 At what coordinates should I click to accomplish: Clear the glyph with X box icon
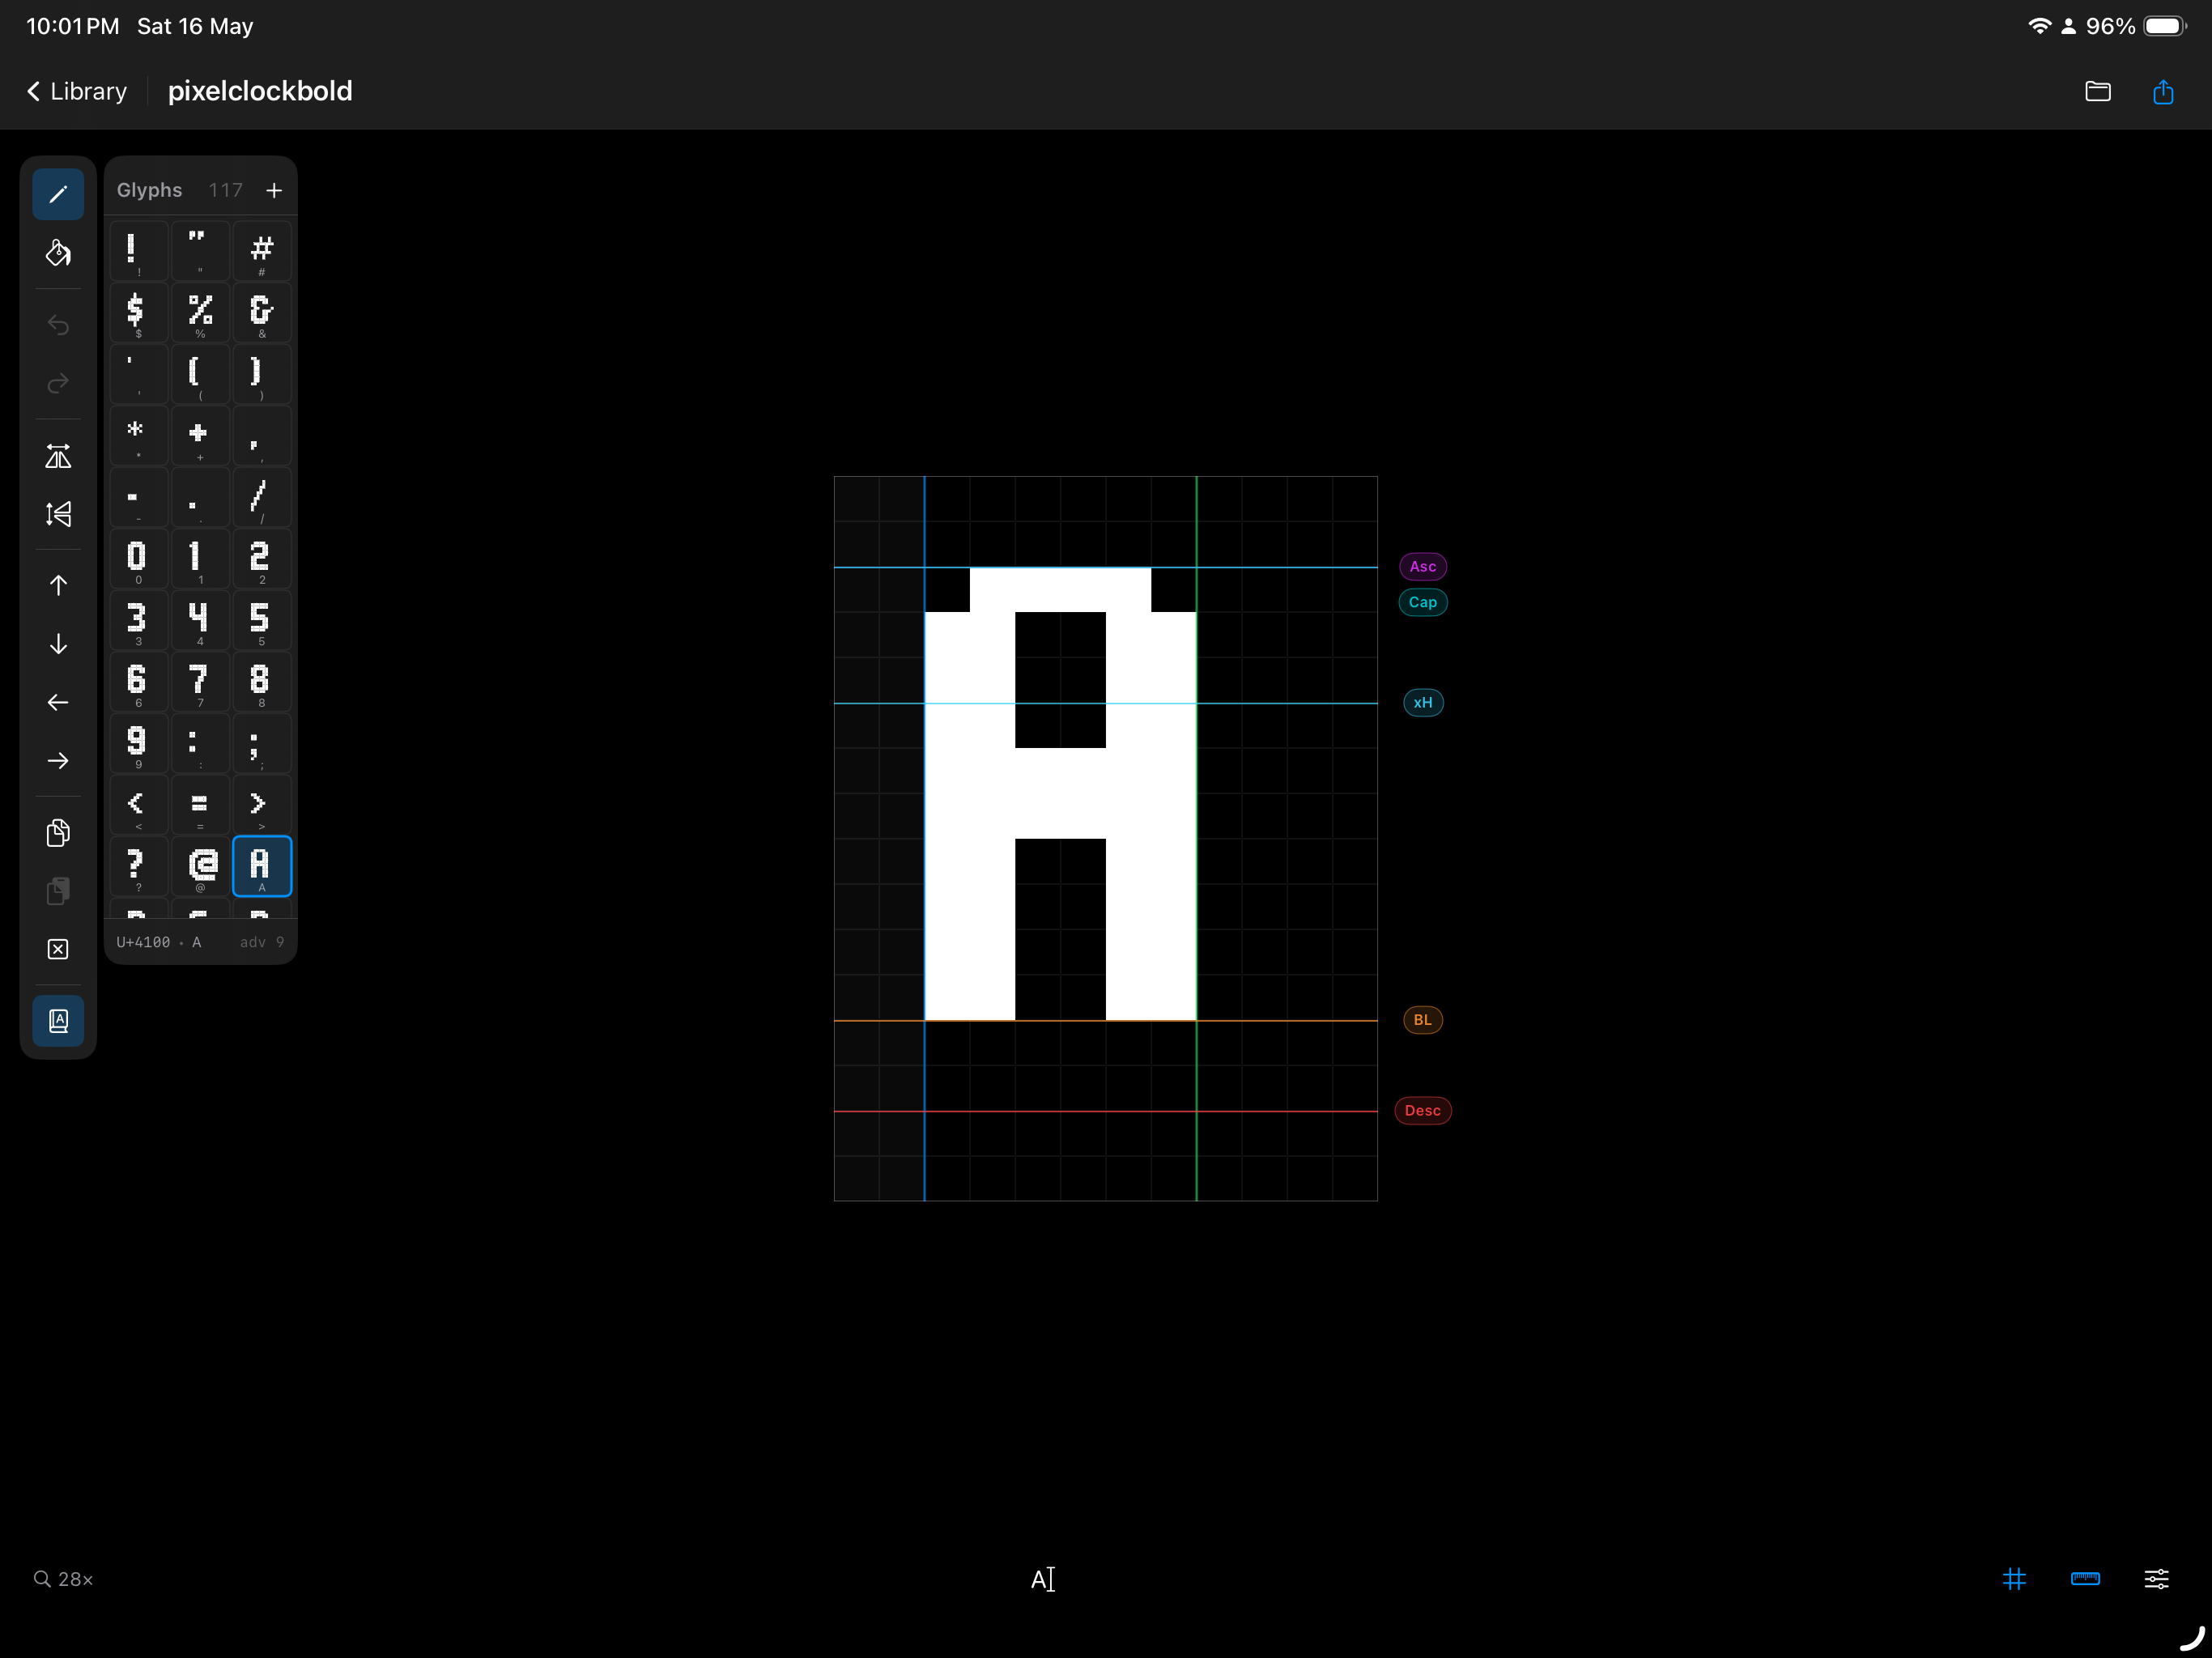58,950
